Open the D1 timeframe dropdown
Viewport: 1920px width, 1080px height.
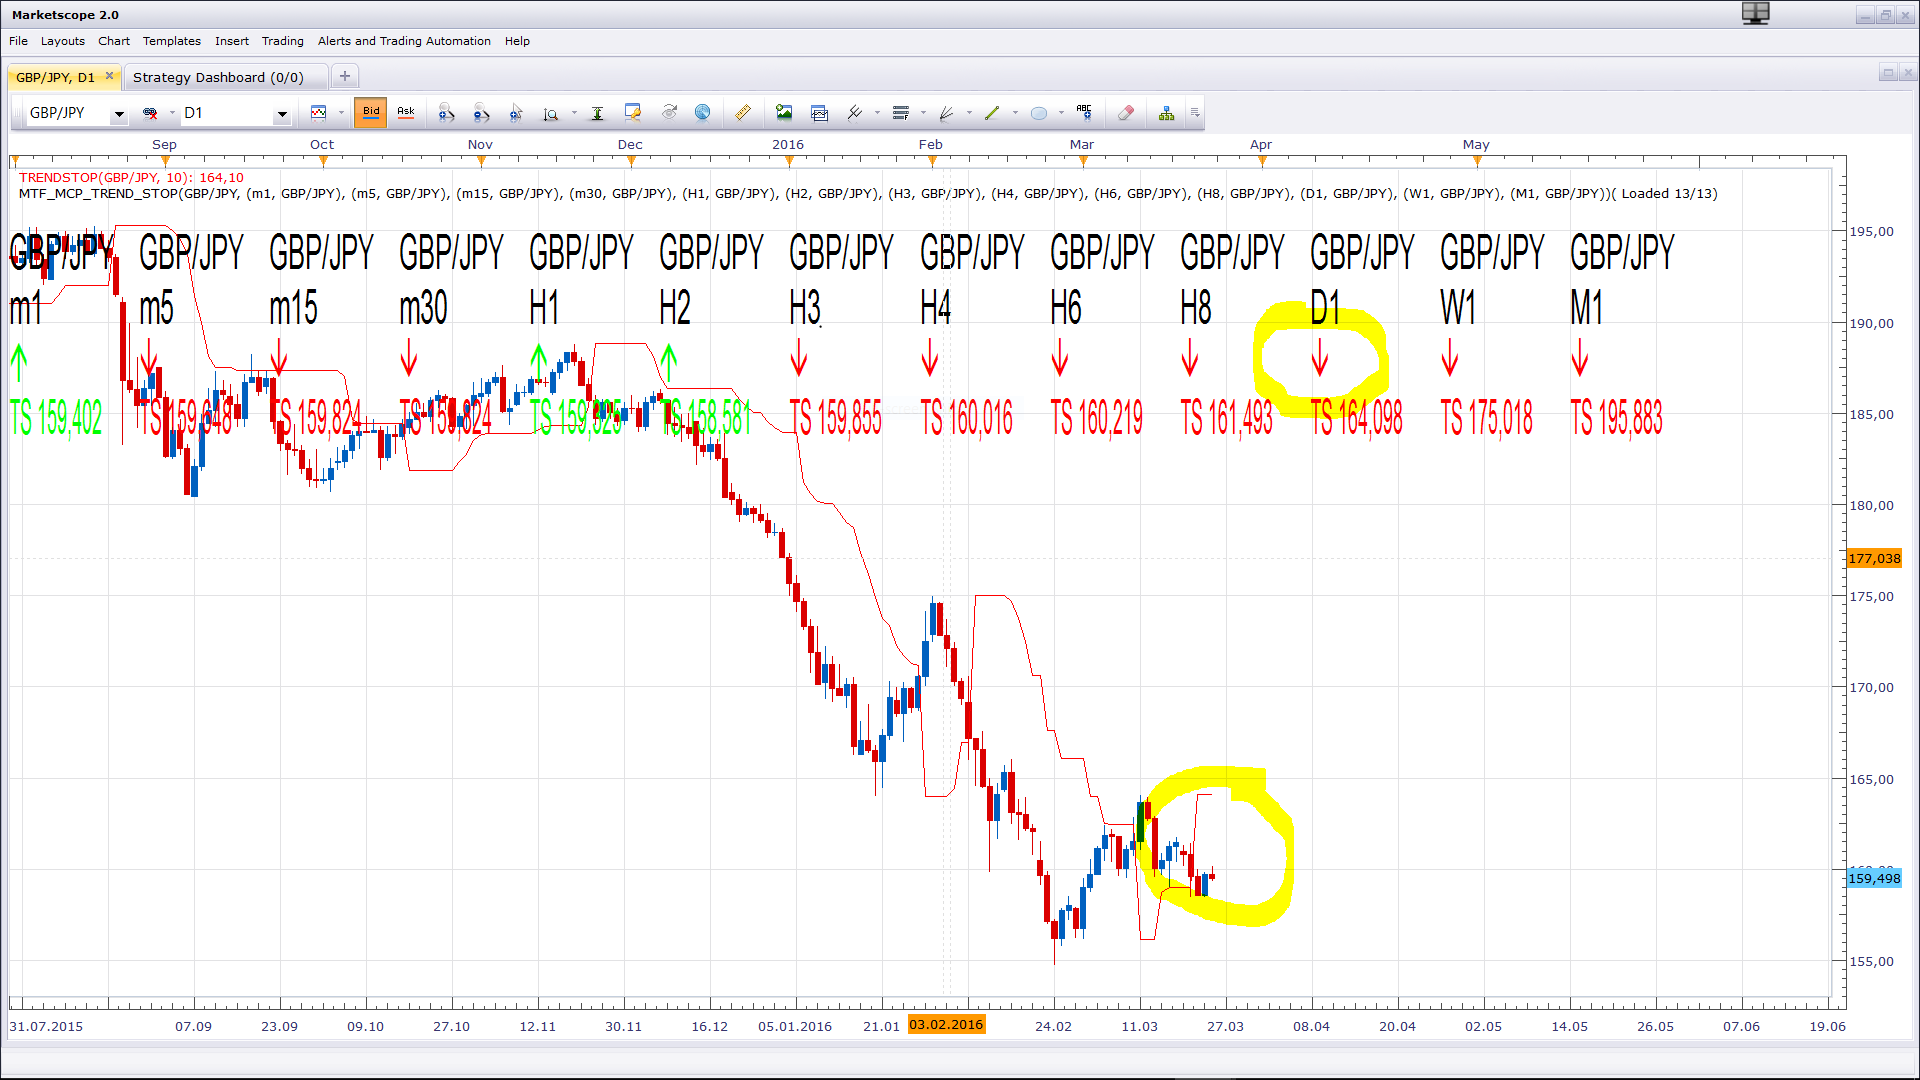(282, 114)
